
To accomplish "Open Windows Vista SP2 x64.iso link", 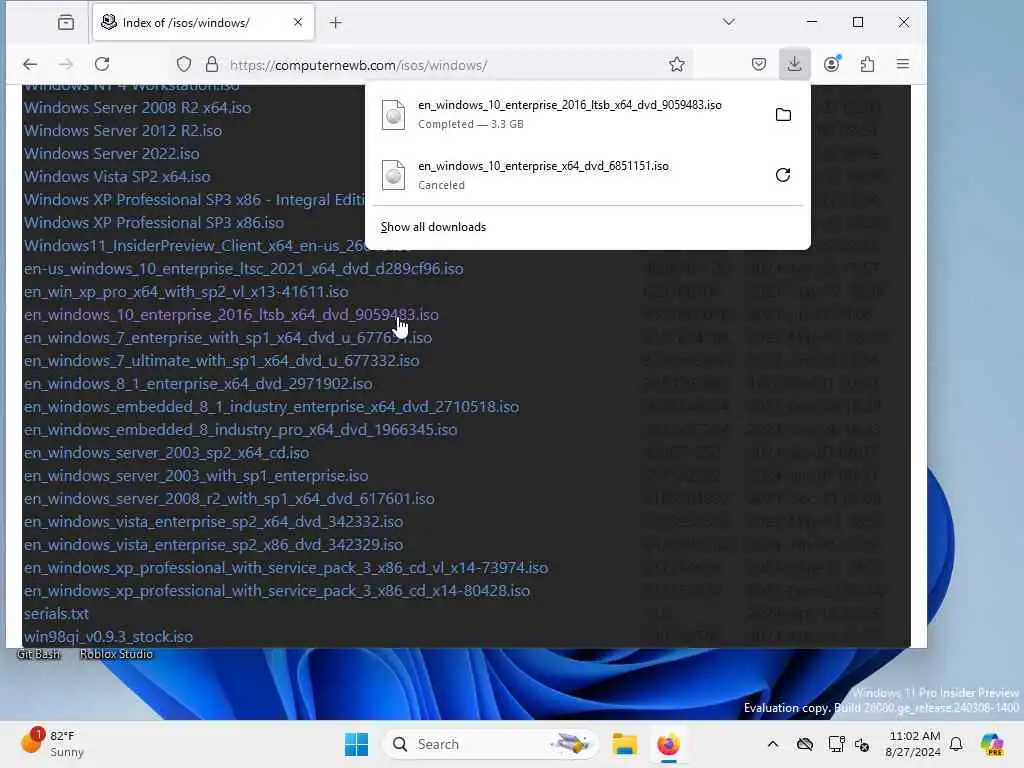I will coord(117,176).
